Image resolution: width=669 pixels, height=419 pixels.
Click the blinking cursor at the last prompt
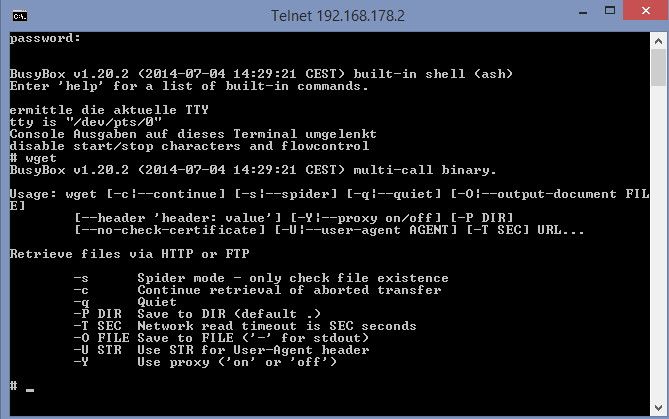click(30, 387)
